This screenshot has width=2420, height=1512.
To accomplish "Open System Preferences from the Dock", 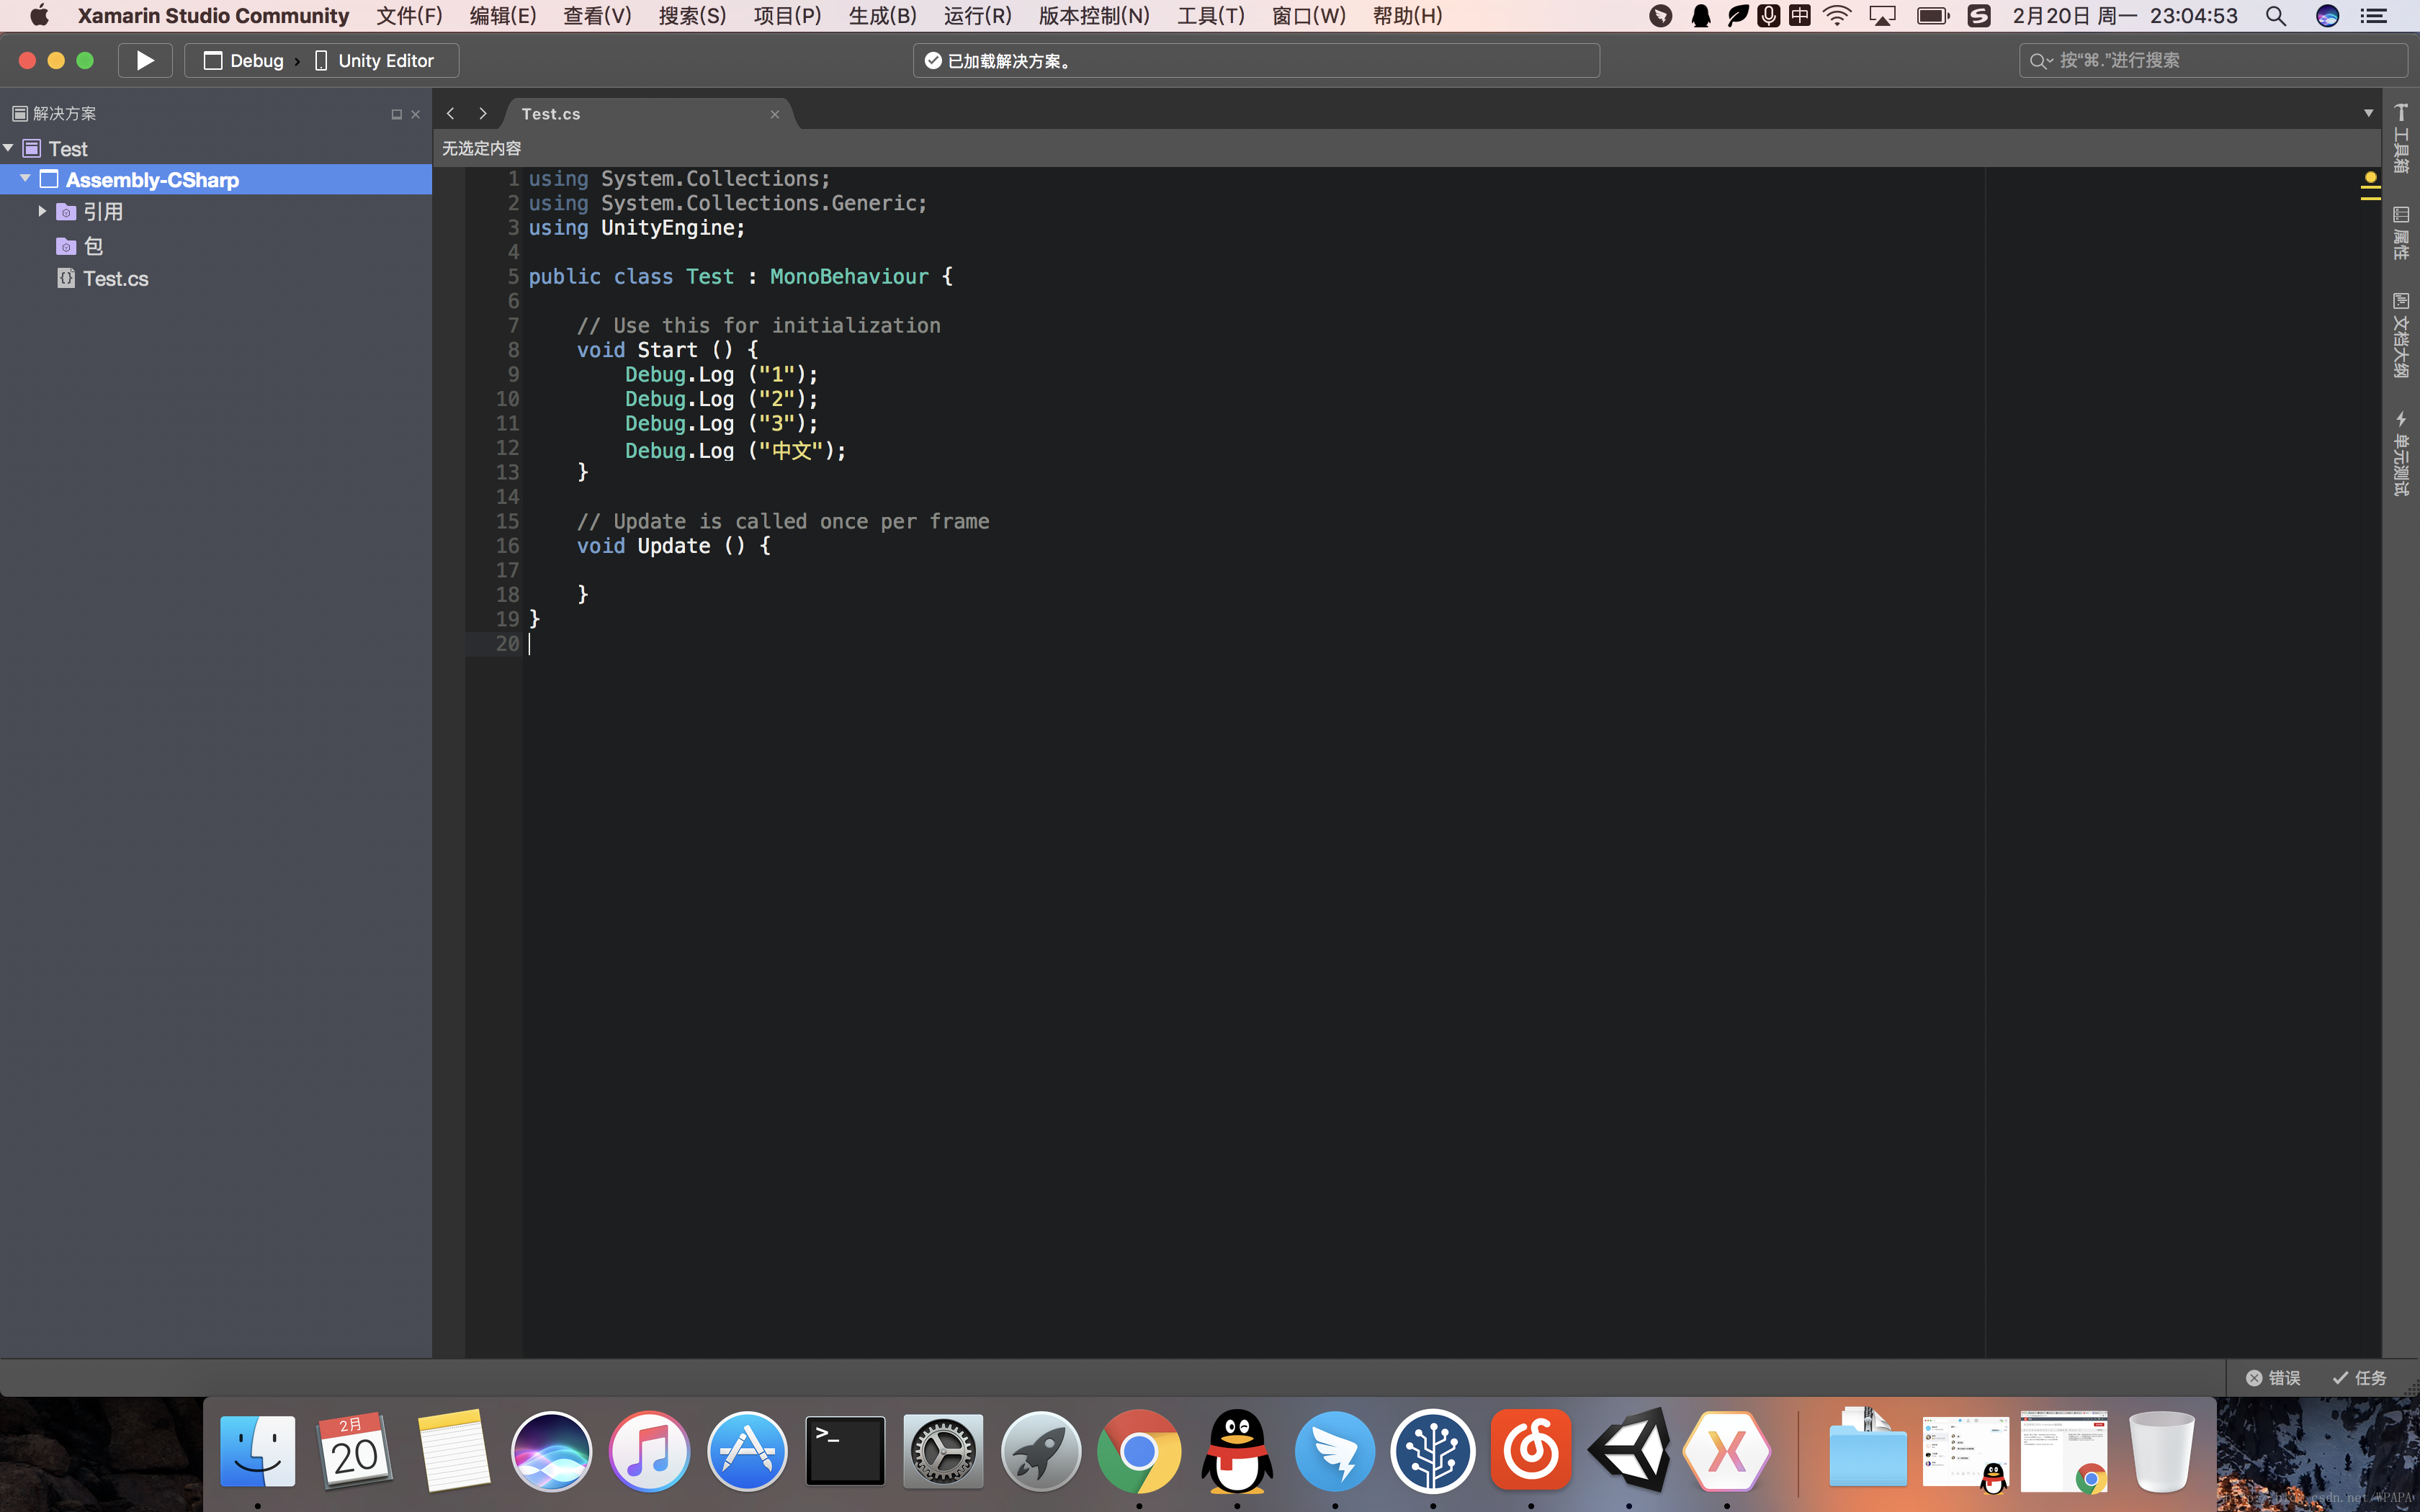I will coord(943,1451).
